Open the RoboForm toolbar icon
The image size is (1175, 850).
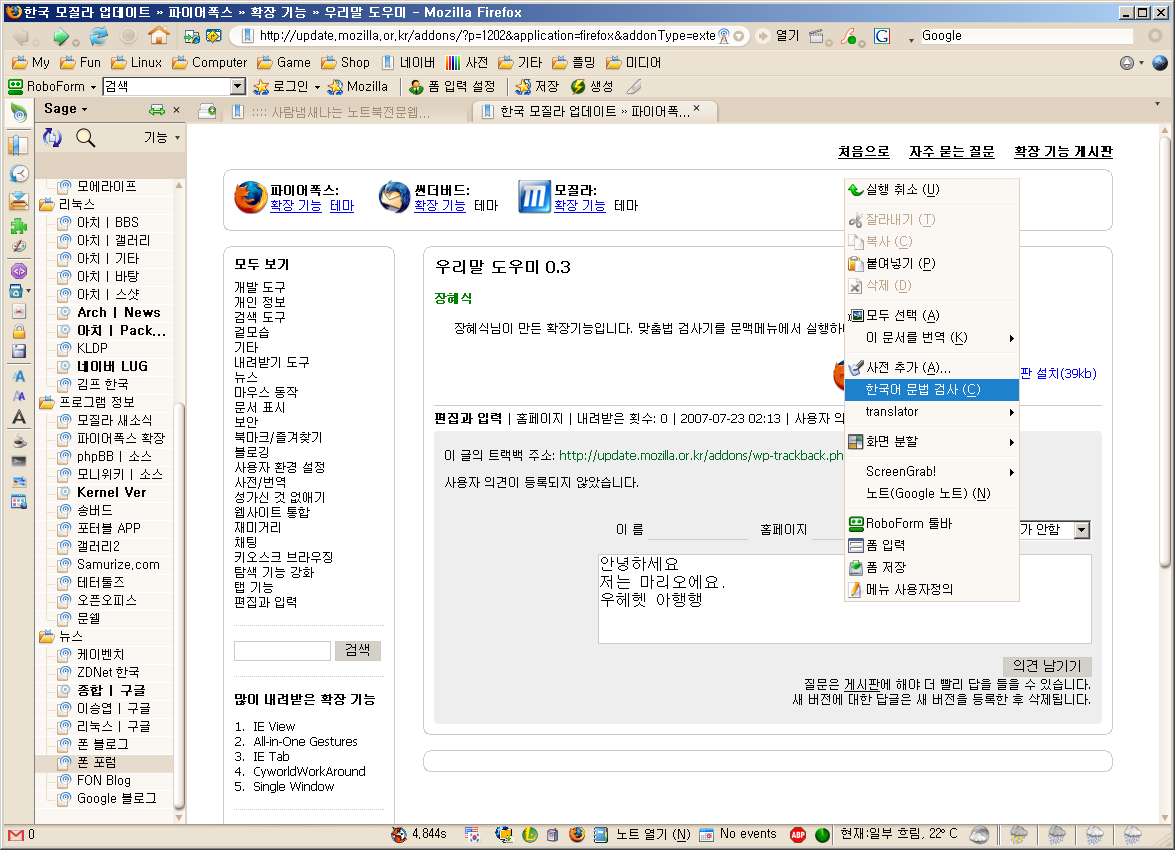point(15,86)
